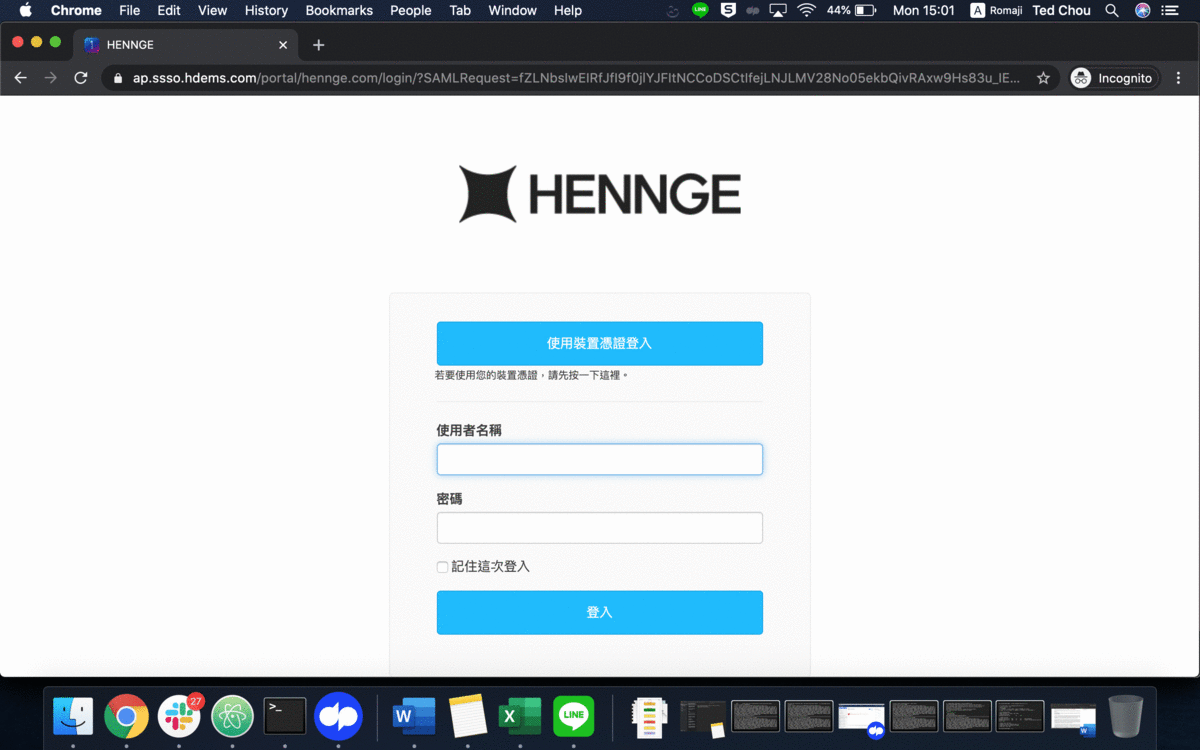The height and width of the screenshot is (750, 1200).
Task: Click the S shield menu bar icon
Action: (x=728, y=10)
